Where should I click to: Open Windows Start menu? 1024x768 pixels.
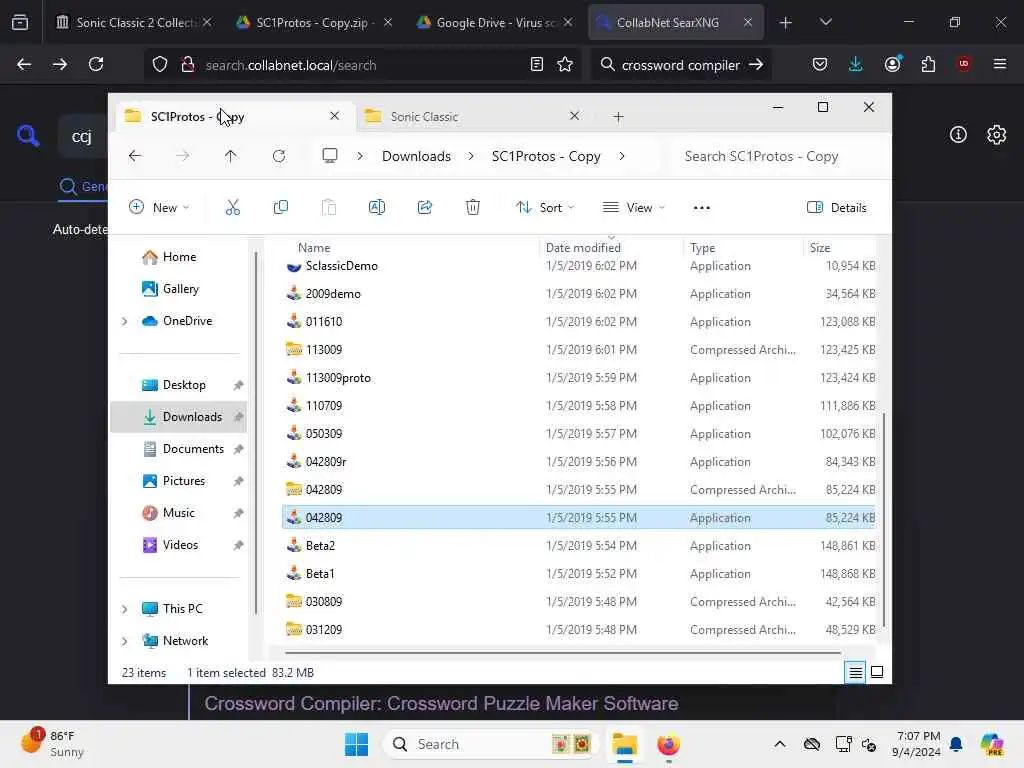point(357,744)
